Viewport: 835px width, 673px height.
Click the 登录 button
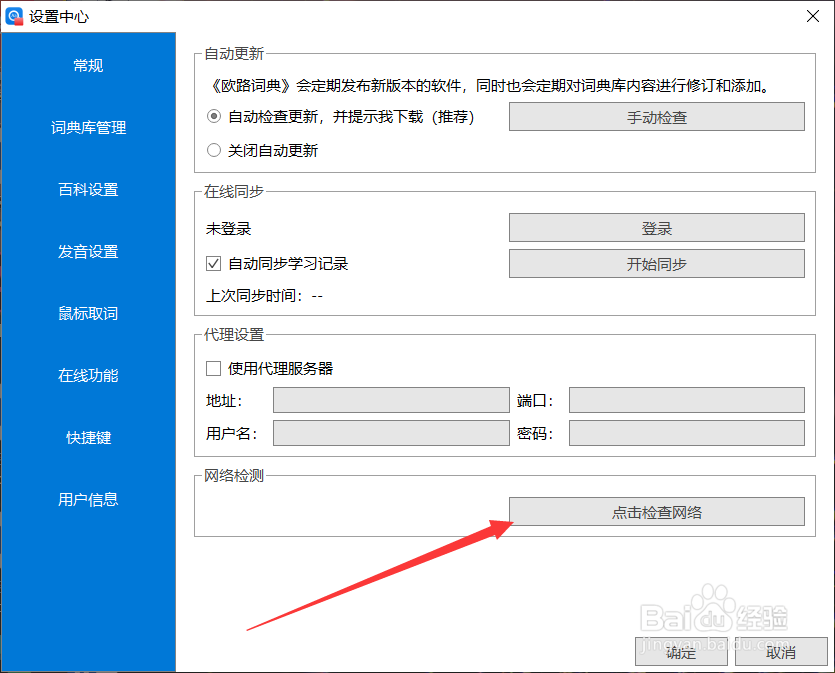[657, 228]
